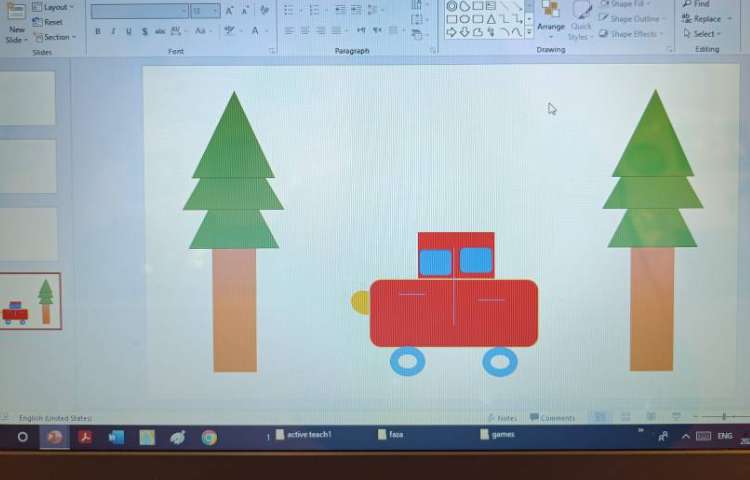Toggle Italic formatting

click(x=113, y=31)
